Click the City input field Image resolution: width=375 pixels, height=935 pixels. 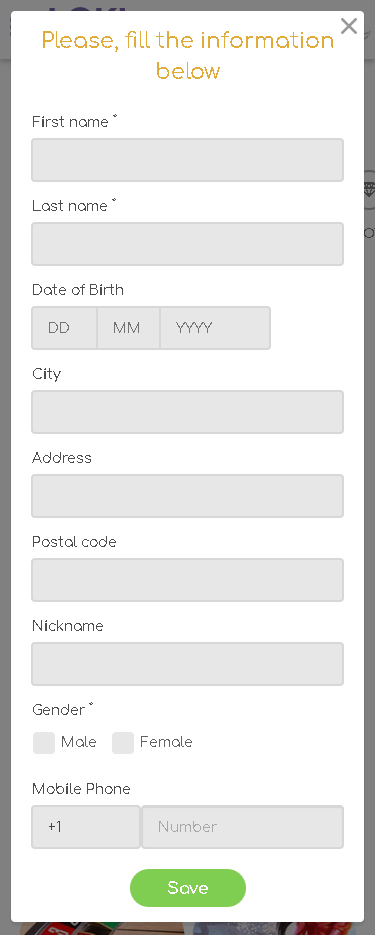tap(187, 412)
